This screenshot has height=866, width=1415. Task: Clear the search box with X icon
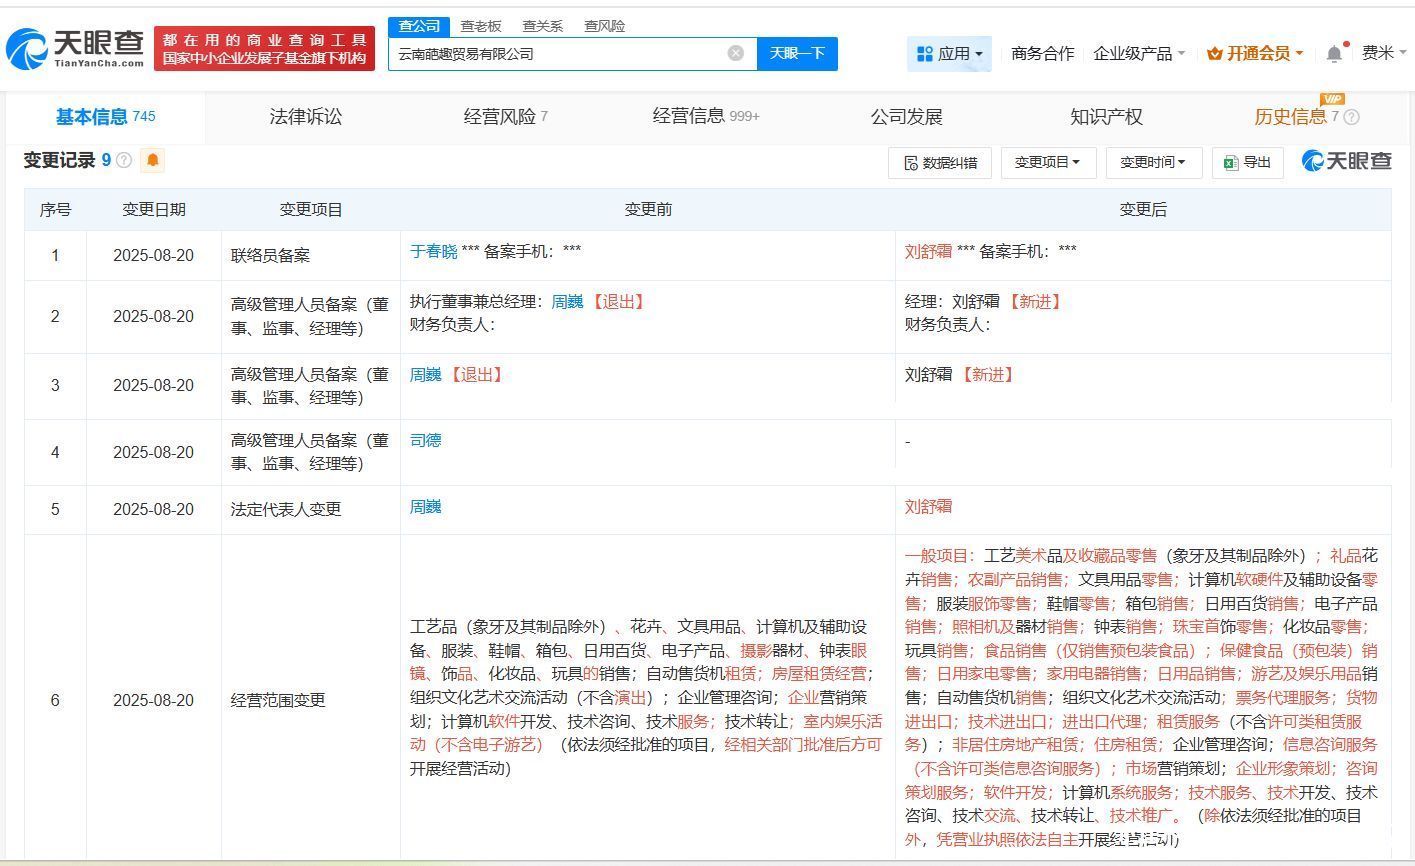[x=736, y=53]
